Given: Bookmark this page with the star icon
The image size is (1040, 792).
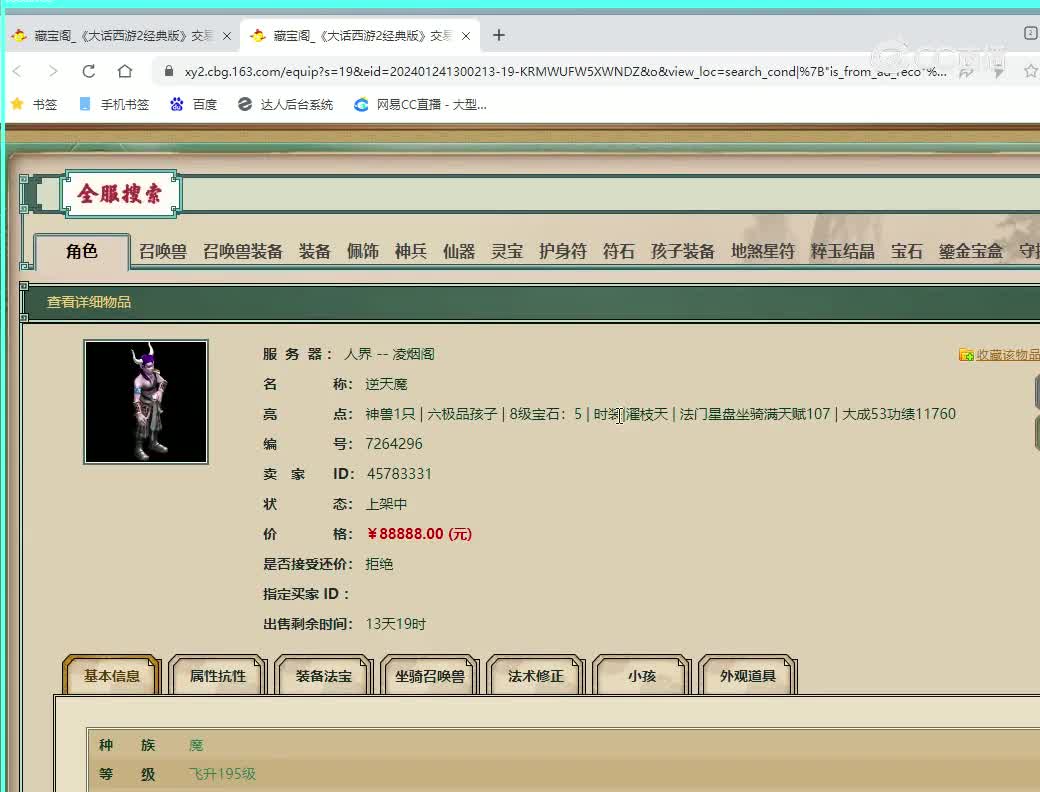Looking at the screenshot, I should pyautogui.click(x=1030, y=71).
